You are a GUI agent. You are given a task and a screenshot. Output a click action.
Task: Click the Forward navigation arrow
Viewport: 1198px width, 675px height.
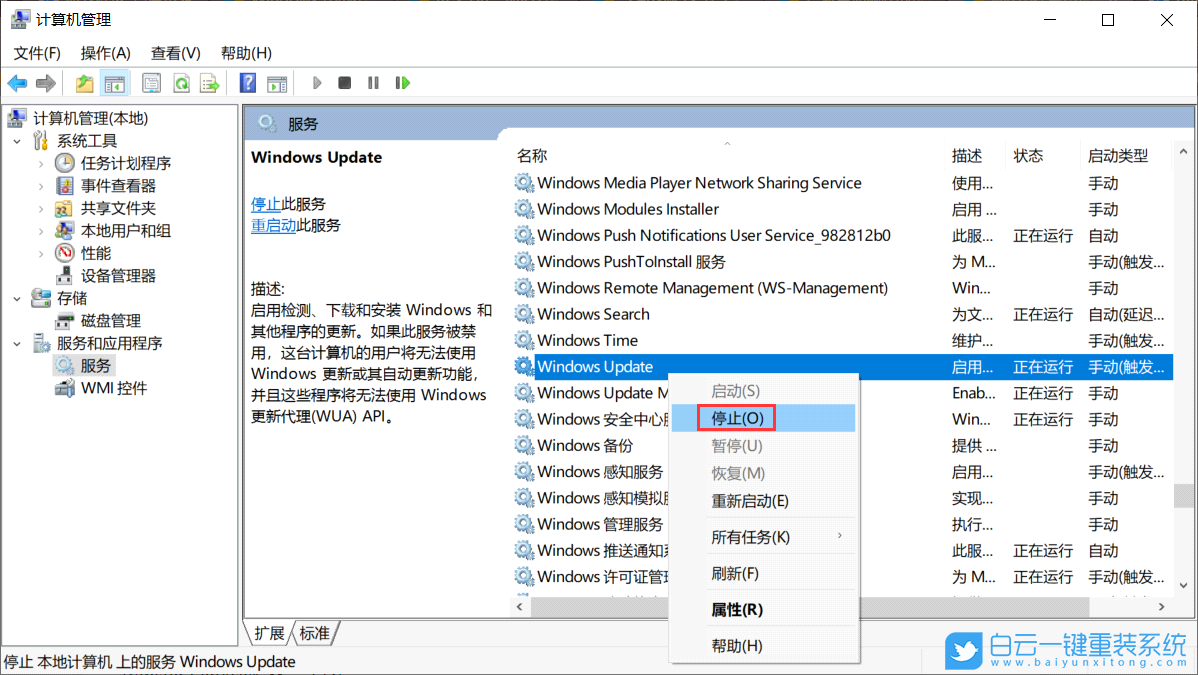tap(46, 83)
